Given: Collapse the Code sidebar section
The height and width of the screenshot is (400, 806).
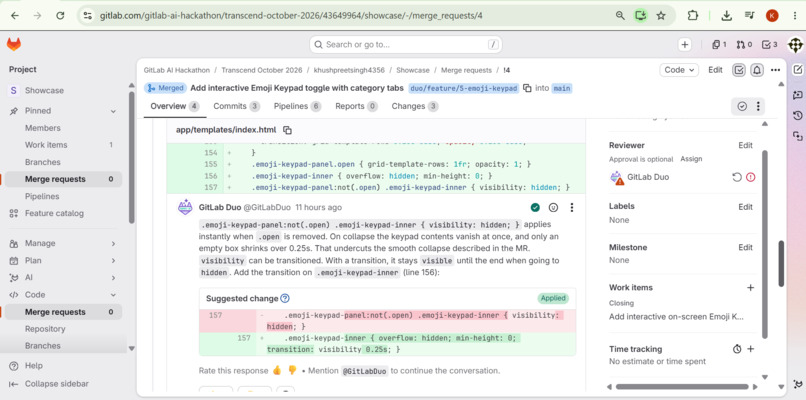Looking at the screenshot, I should [x=113, y=295].
